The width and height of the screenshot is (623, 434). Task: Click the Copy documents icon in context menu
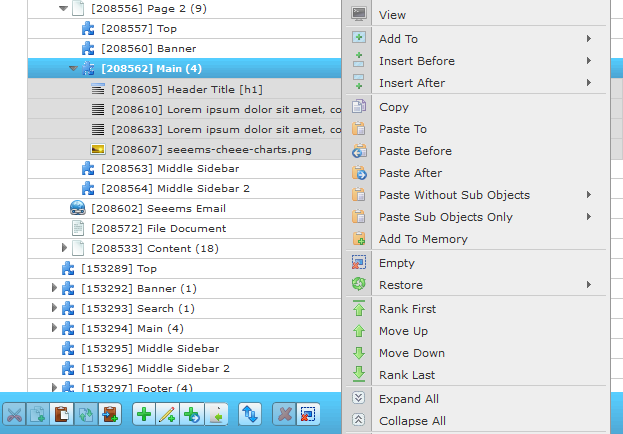[359, 106]
